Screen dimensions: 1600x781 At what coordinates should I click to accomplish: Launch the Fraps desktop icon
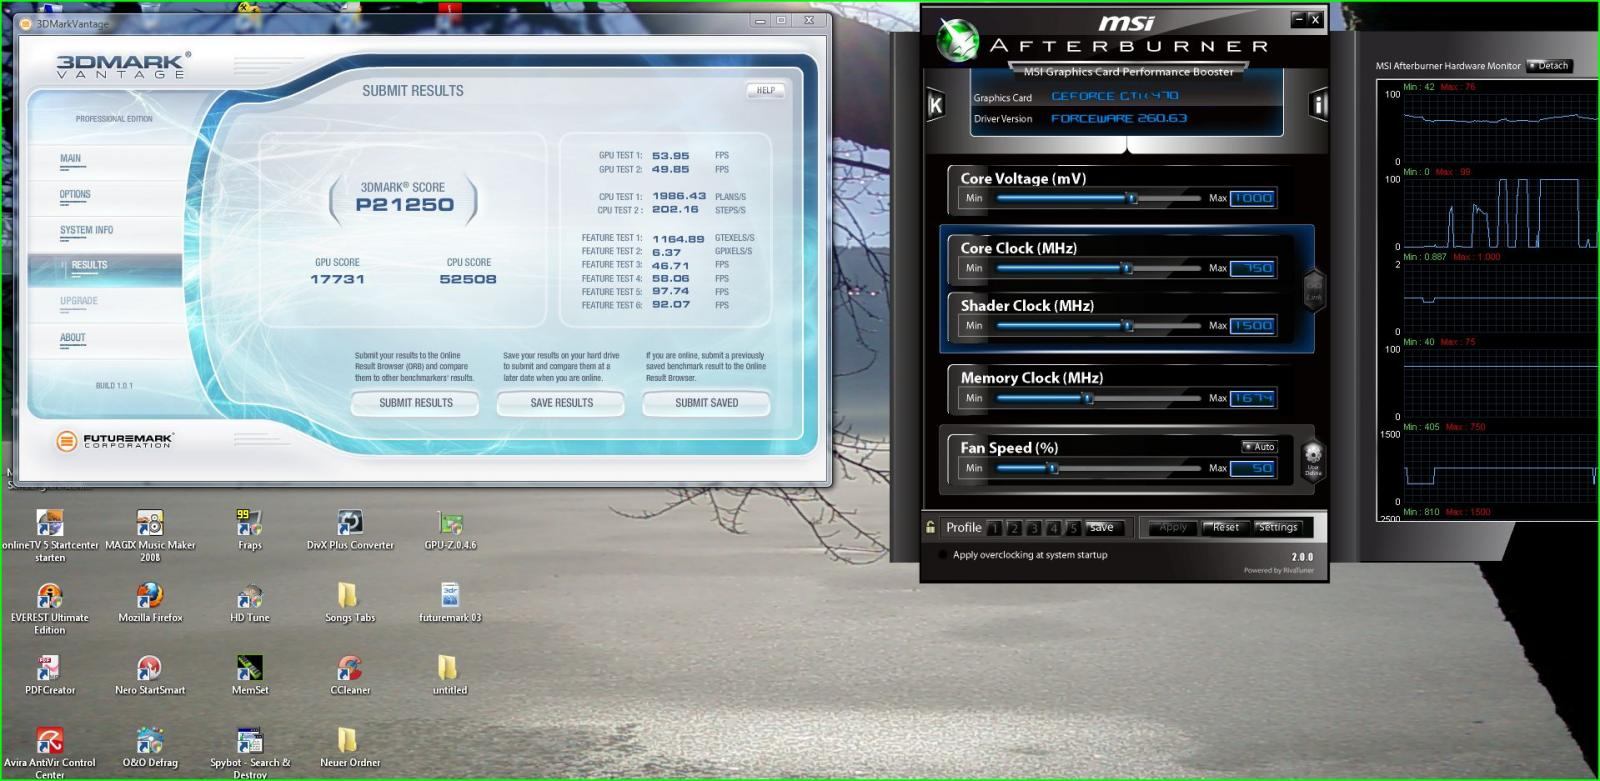250,523
